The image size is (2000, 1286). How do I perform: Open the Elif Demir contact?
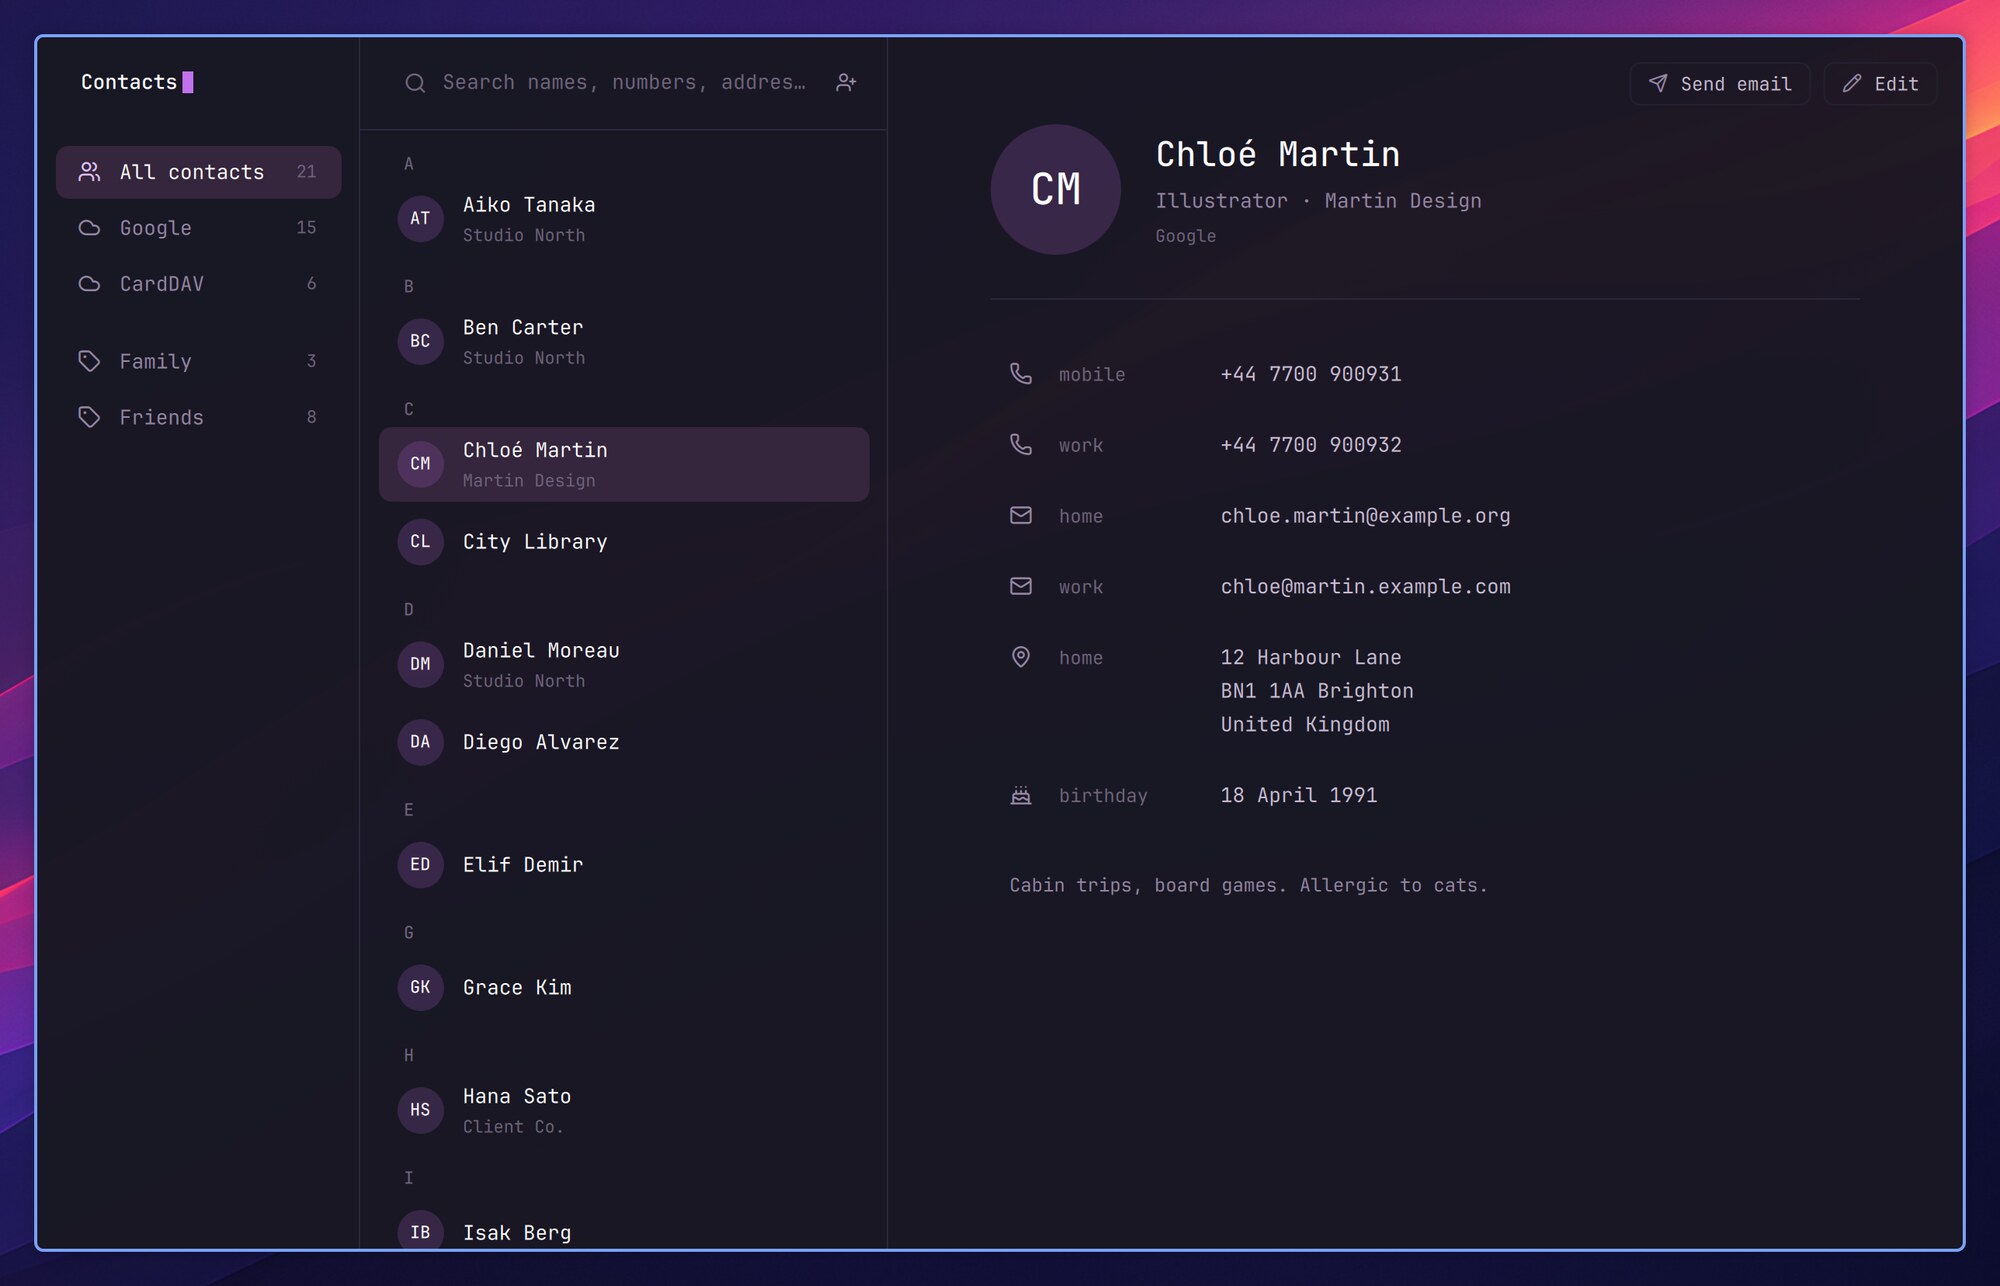(624, 865)
